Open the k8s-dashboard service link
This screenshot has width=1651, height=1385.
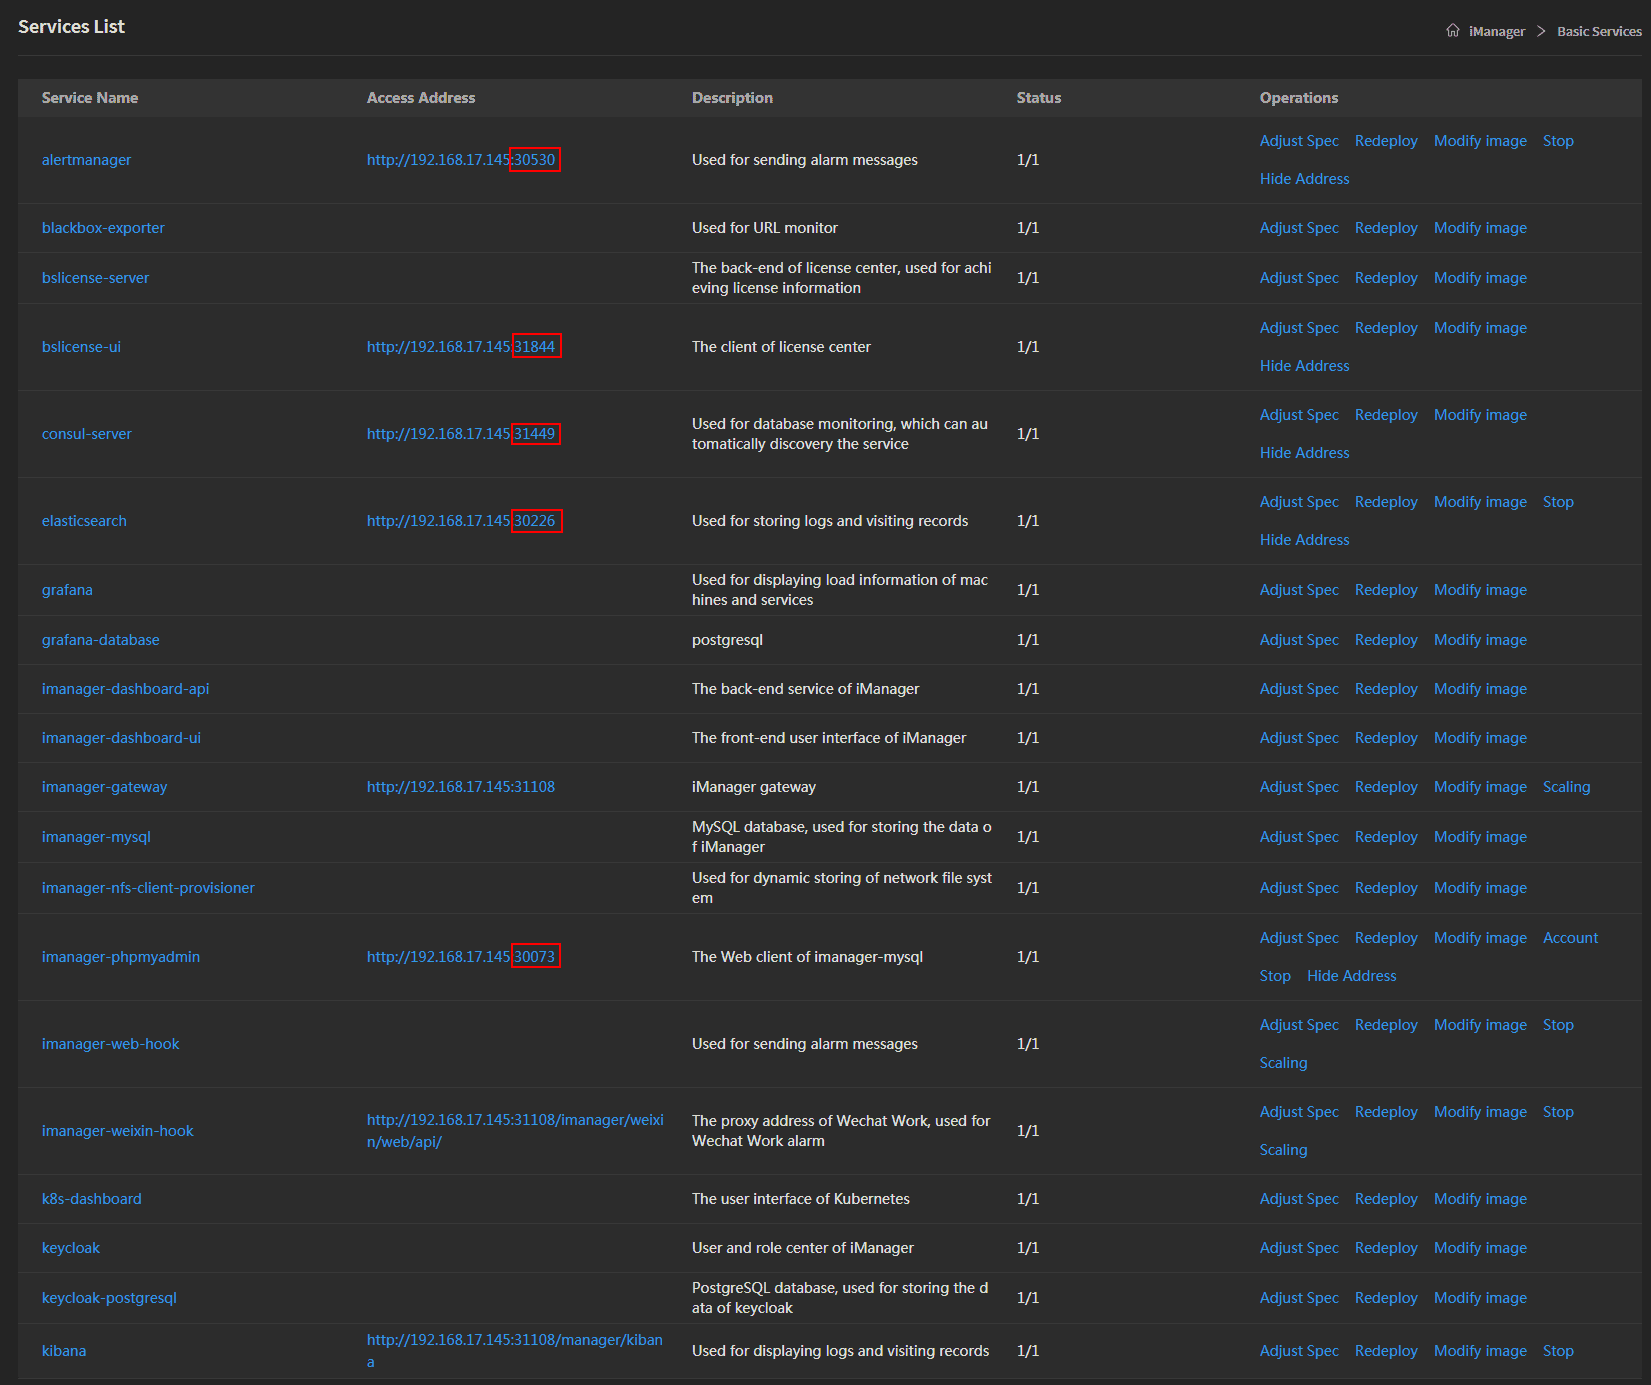[91, 1199]
